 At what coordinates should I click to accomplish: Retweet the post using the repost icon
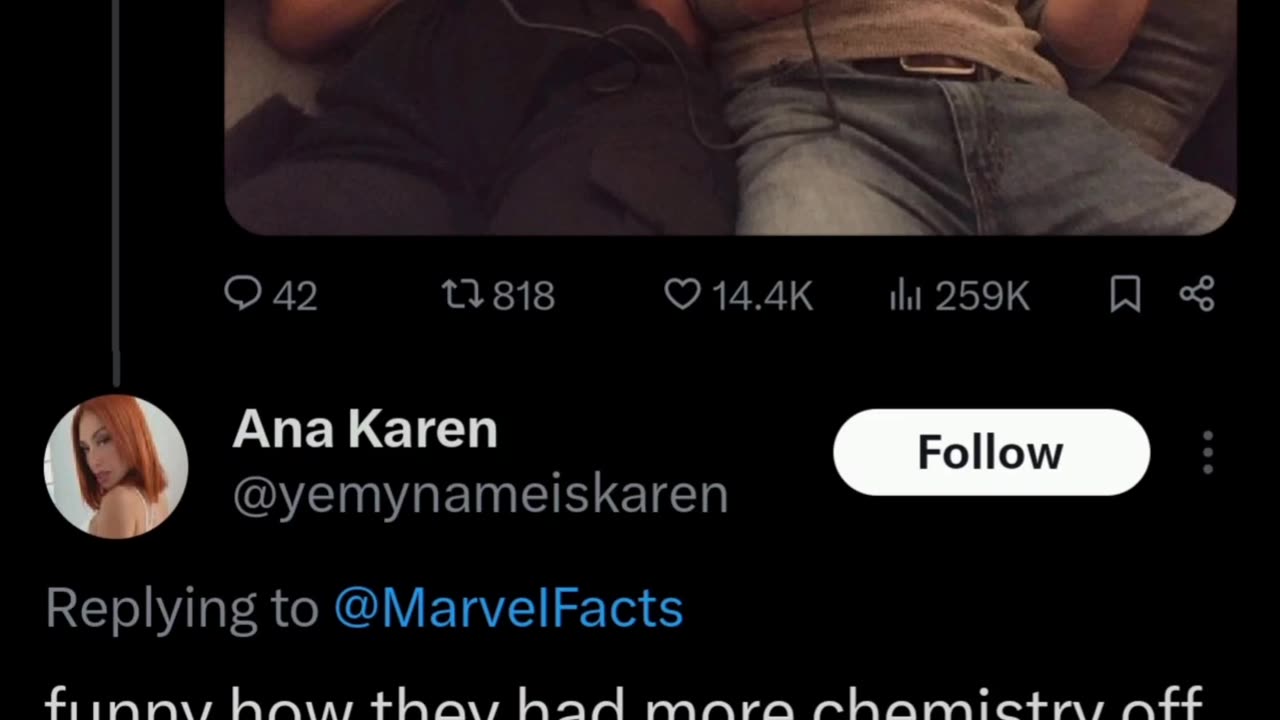(x=464, y=294)
